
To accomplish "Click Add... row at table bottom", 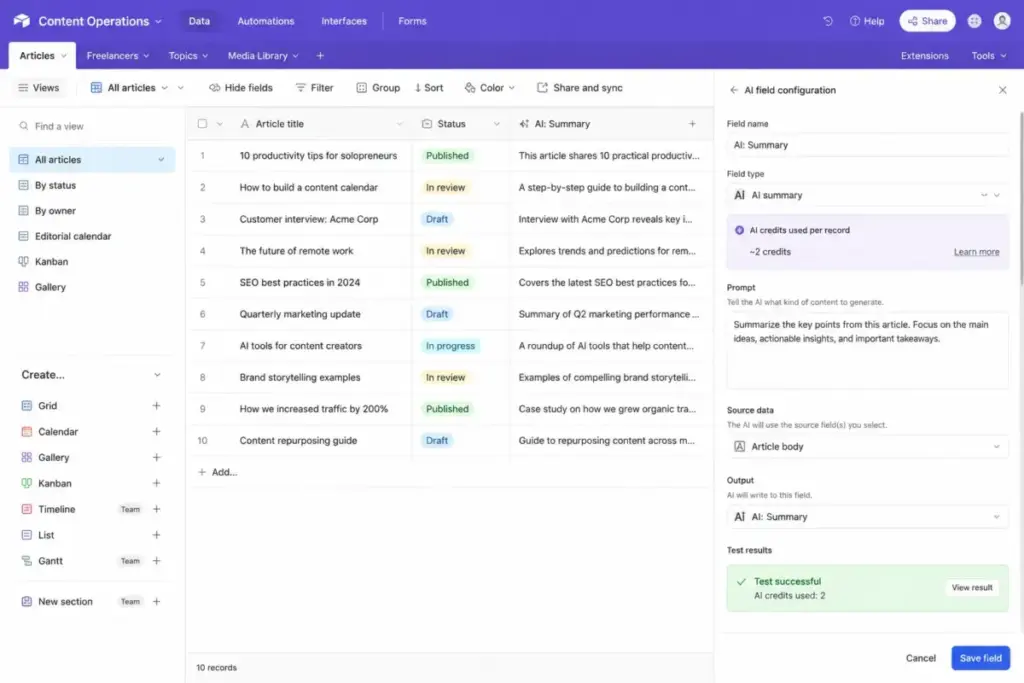I will (217, 472).
